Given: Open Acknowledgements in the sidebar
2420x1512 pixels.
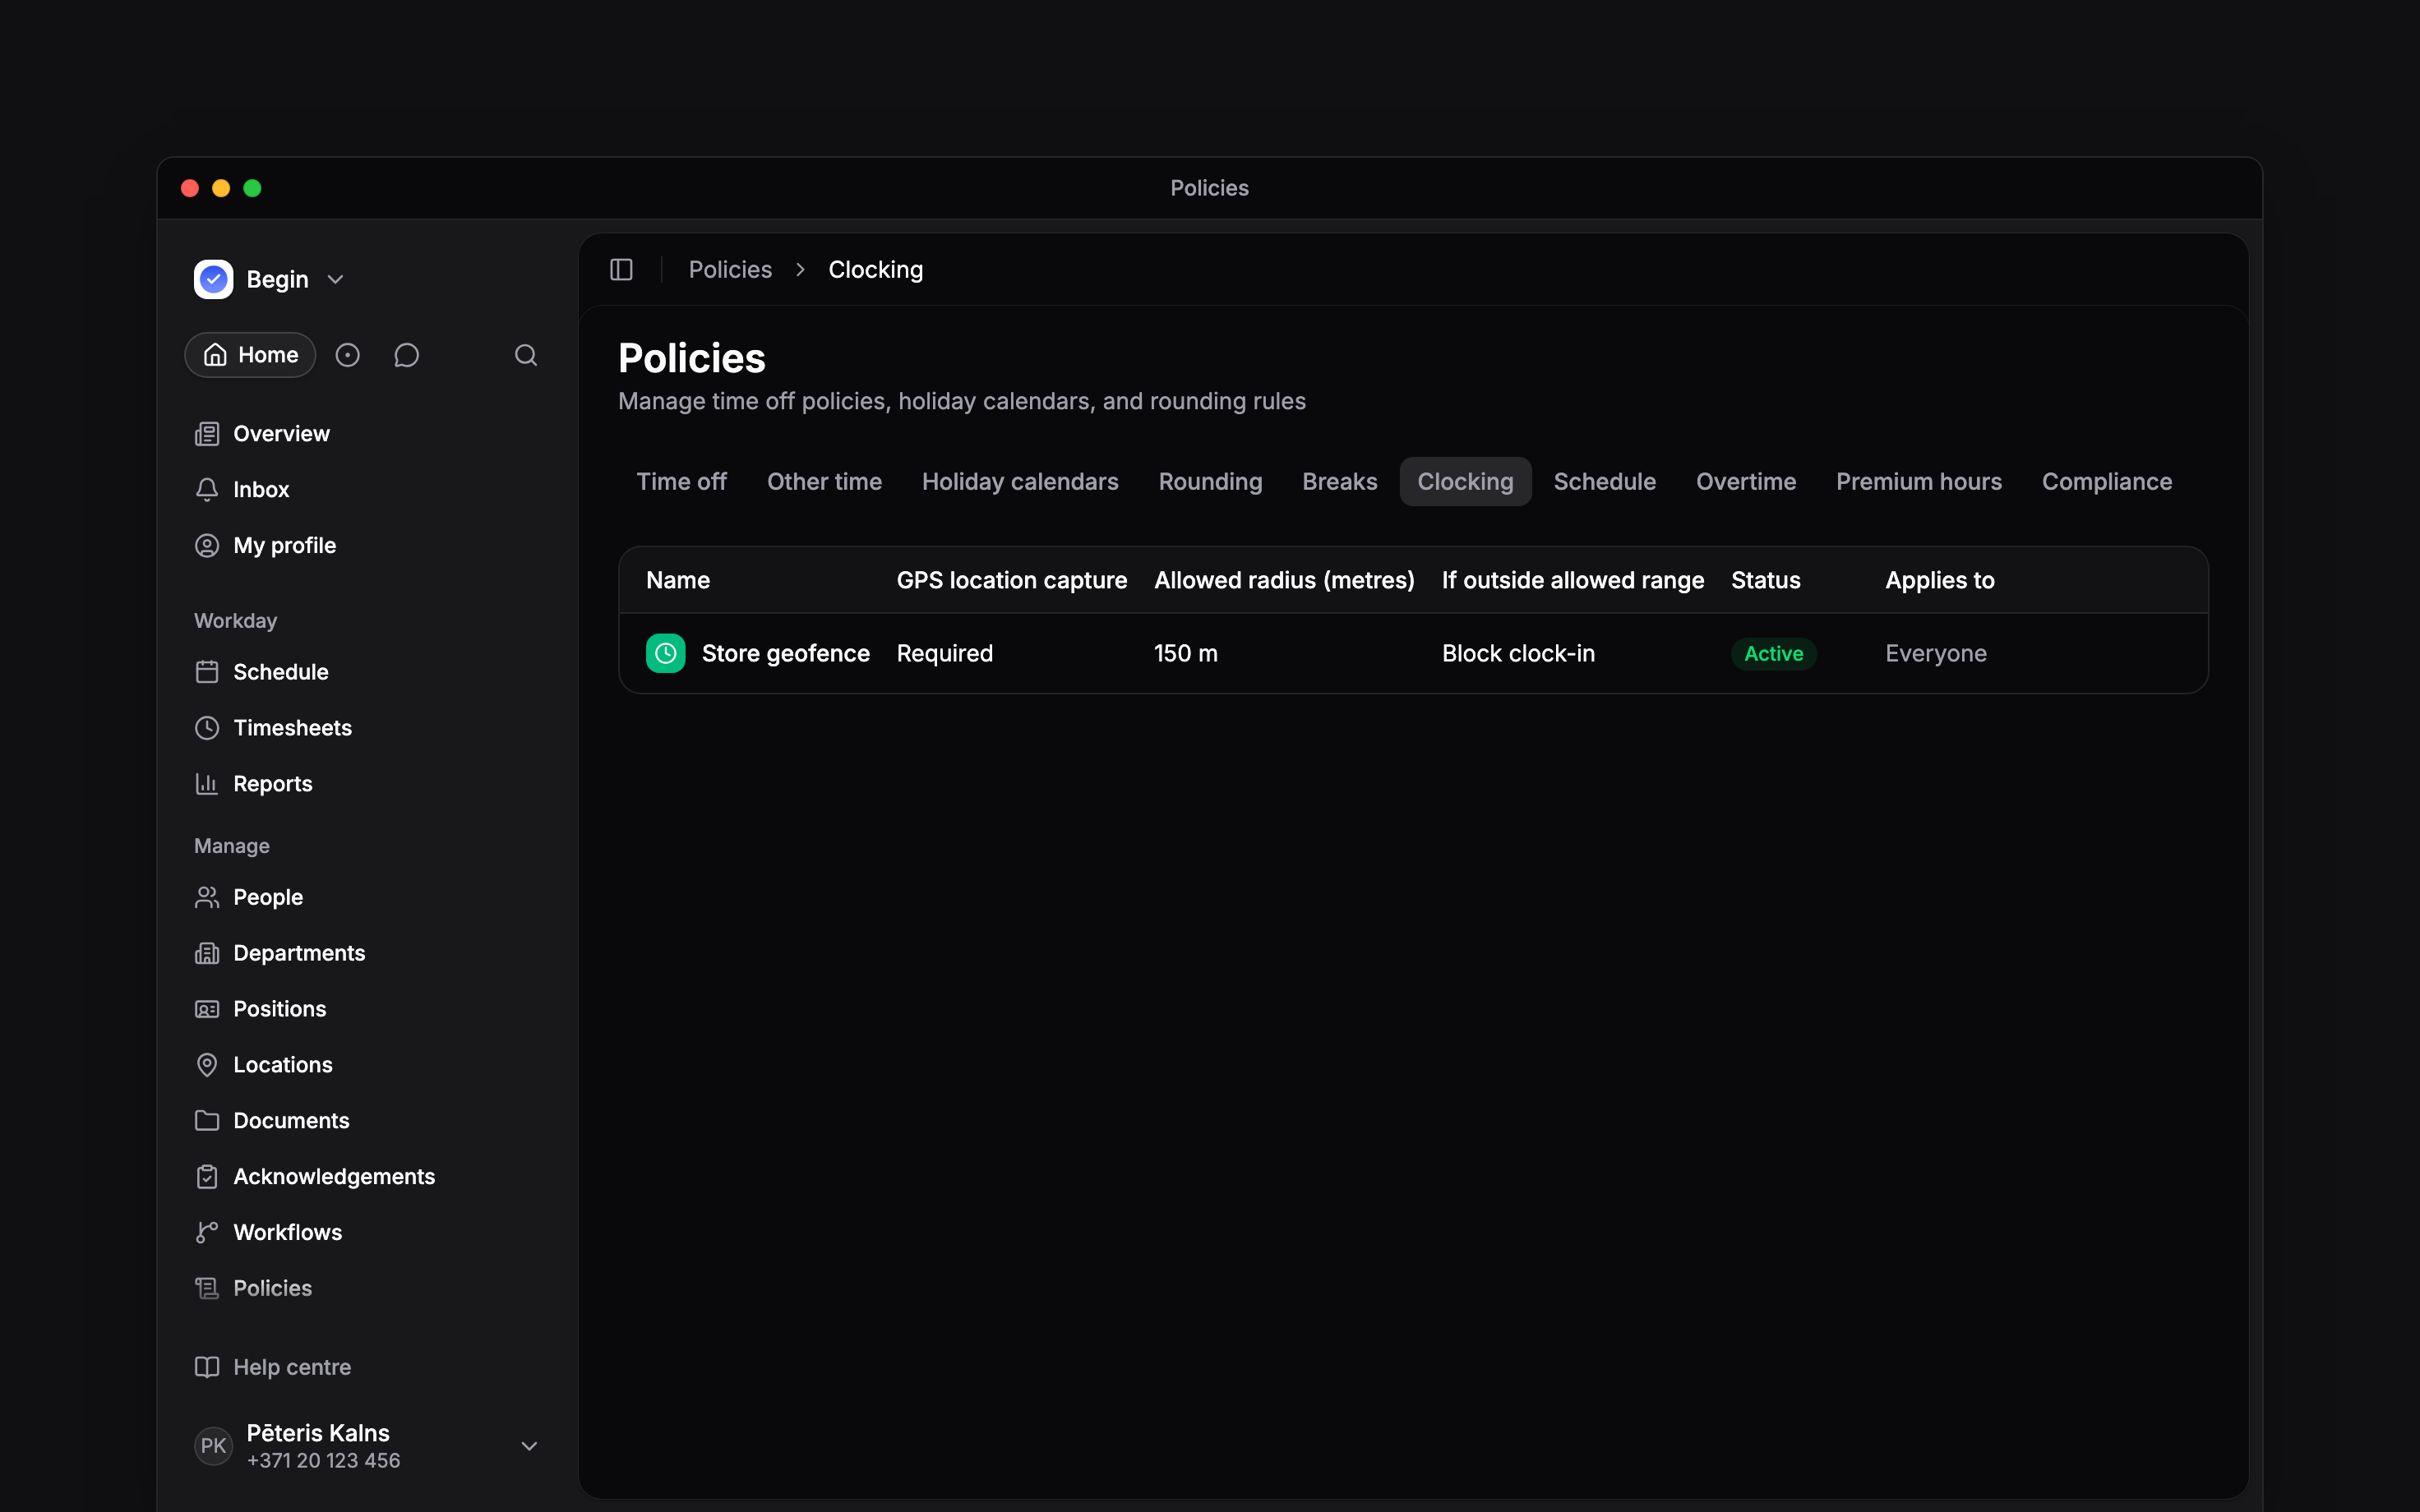Looking at the screenshot, I should (x=367, y=1177).
